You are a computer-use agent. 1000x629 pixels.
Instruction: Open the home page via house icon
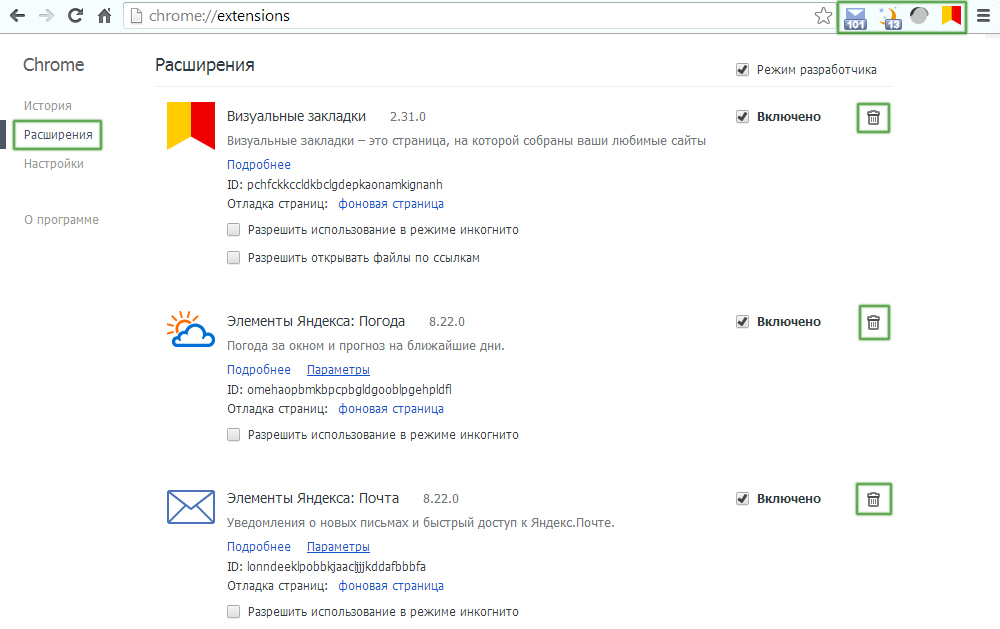pos(105,15)
